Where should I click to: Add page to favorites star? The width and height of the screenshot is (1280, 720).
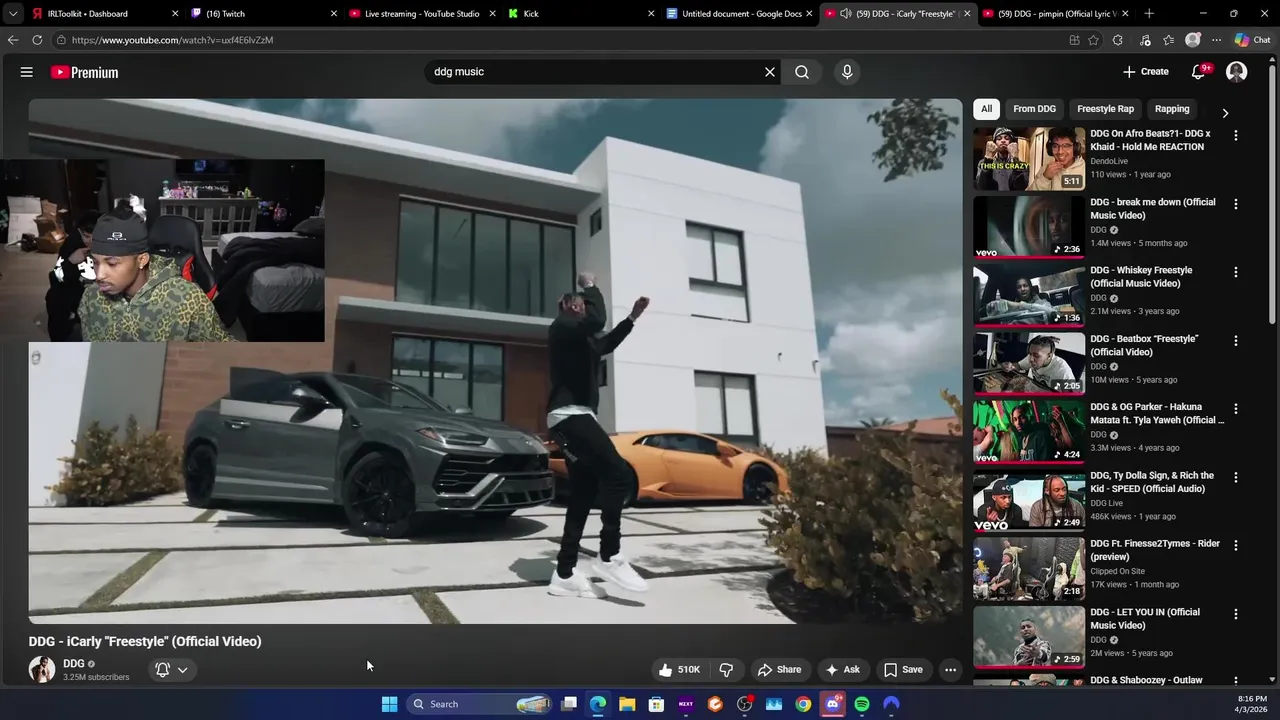pyautogui.click(x=1094, y=40)
